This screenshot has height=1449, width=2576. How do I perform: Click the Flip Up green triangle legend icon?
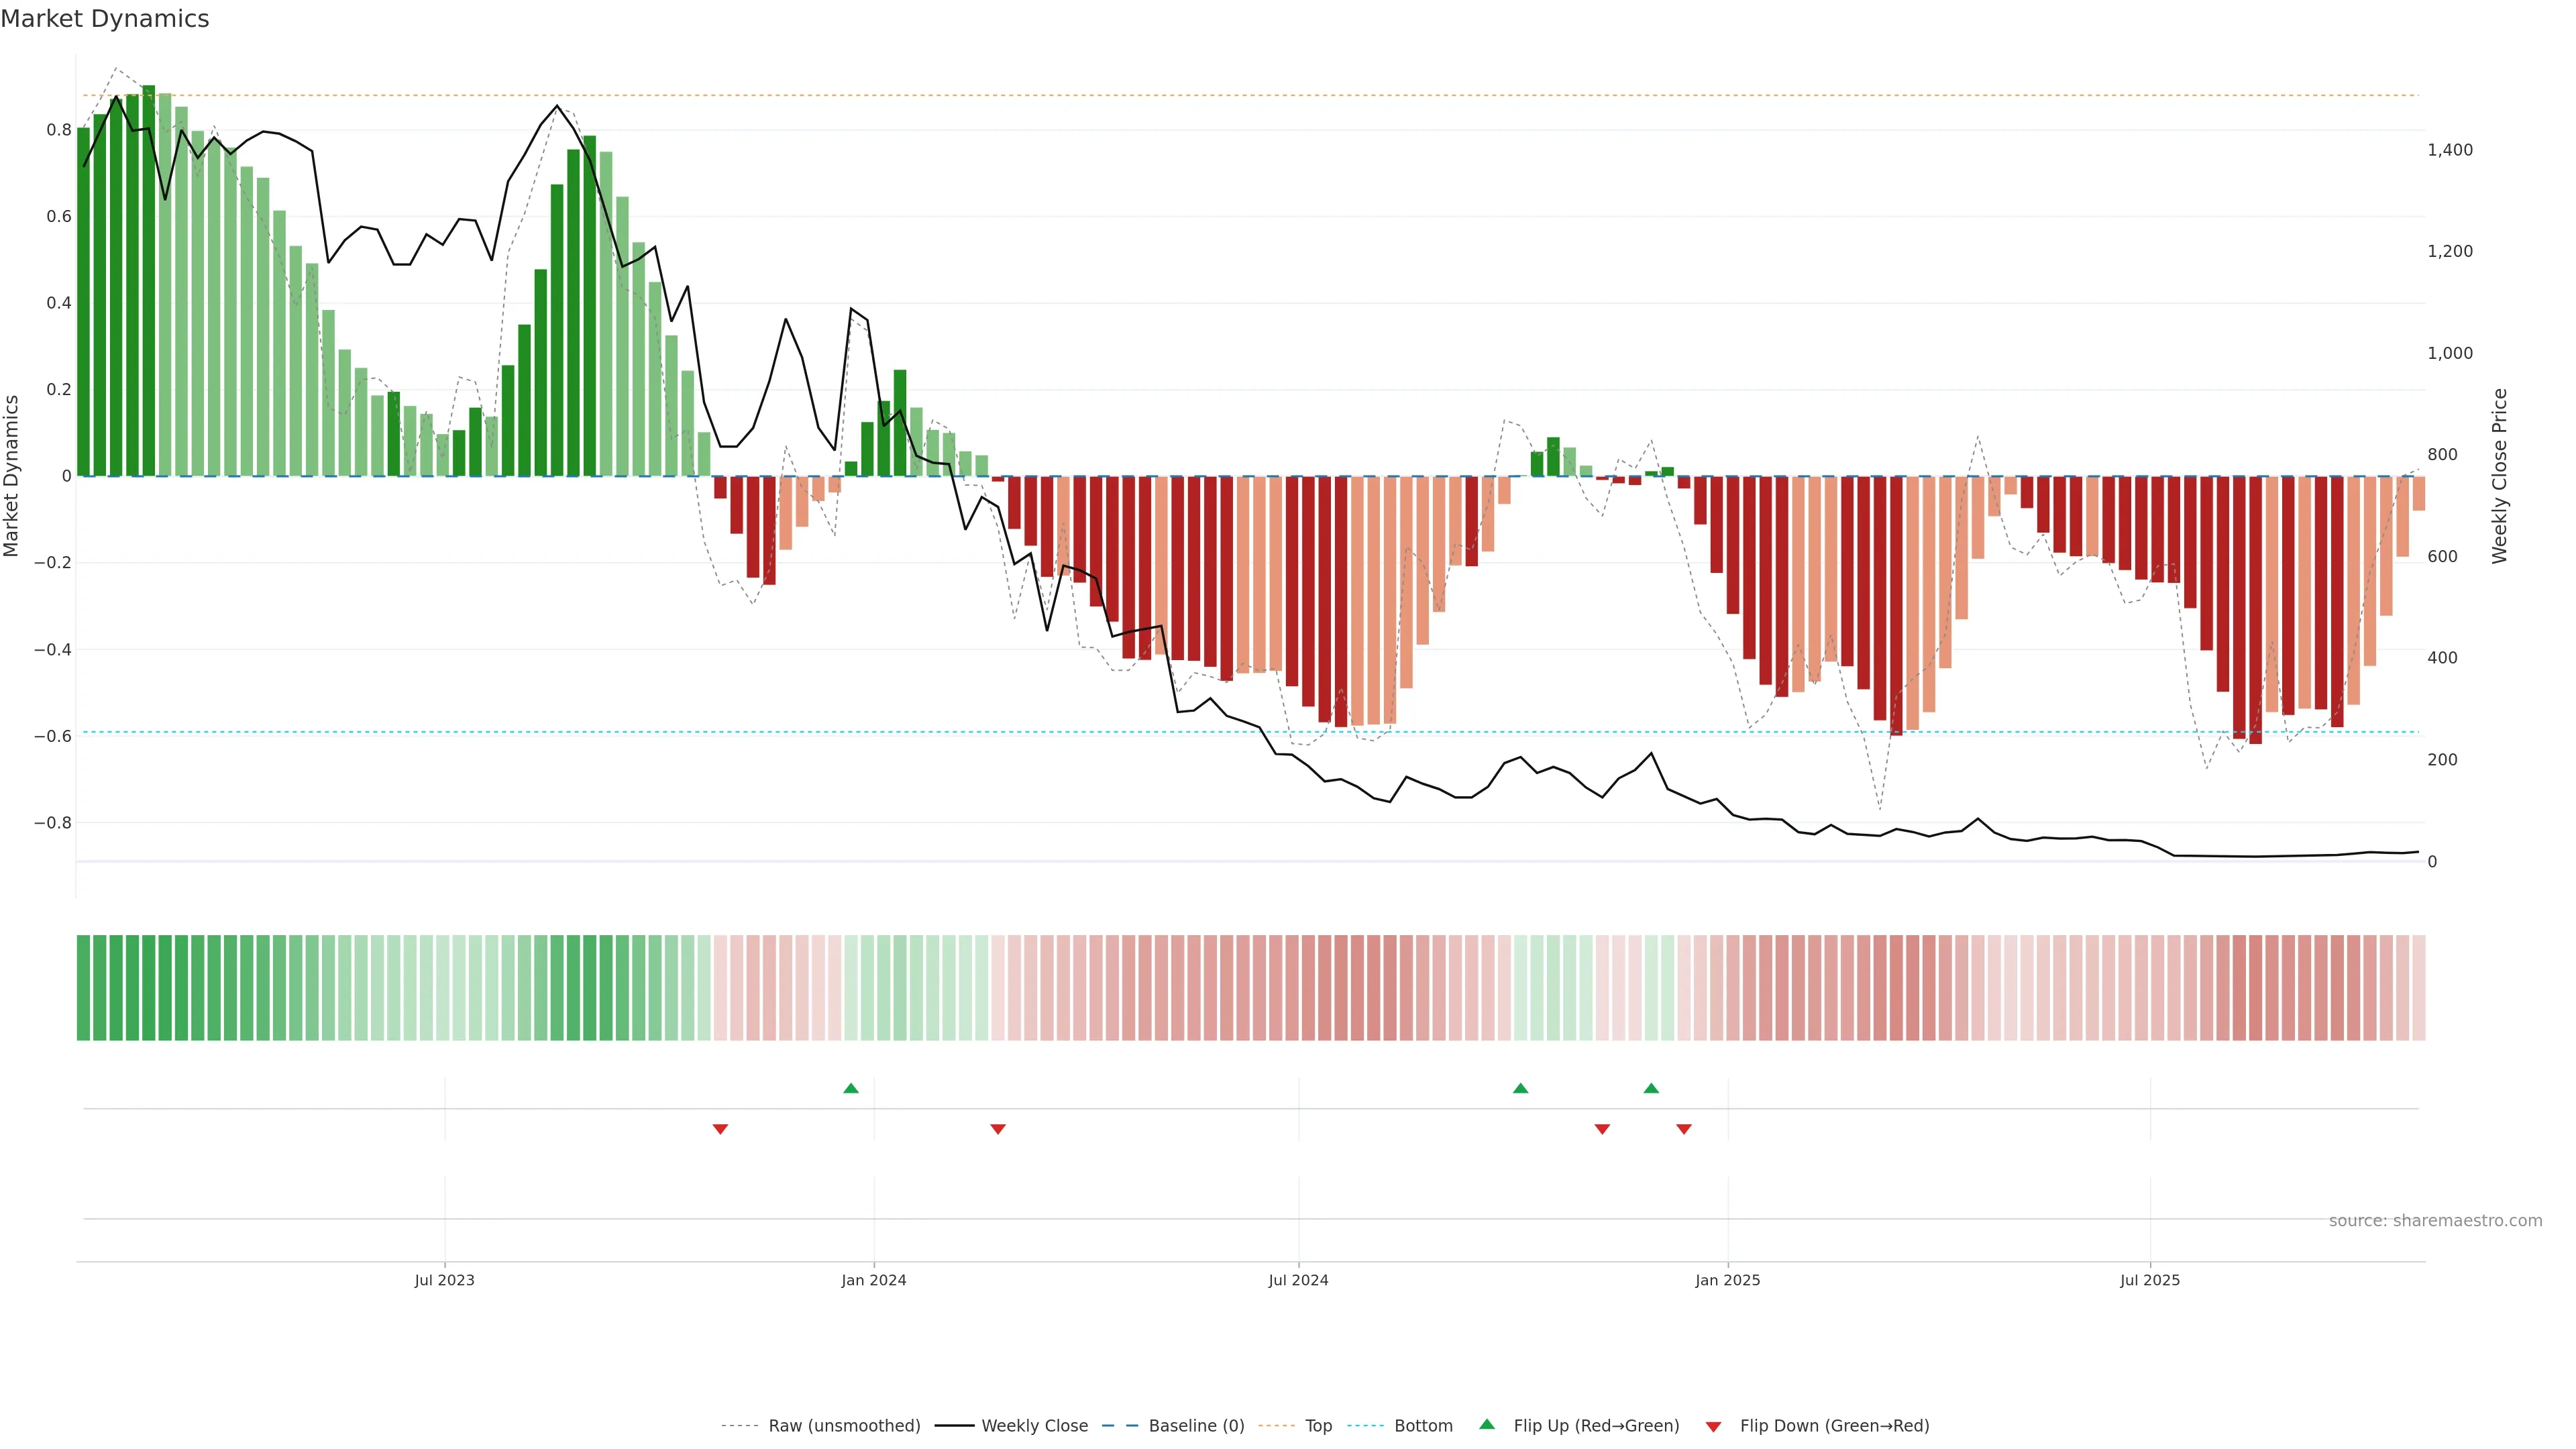pyautogui.click(x=1486, y=1424)
